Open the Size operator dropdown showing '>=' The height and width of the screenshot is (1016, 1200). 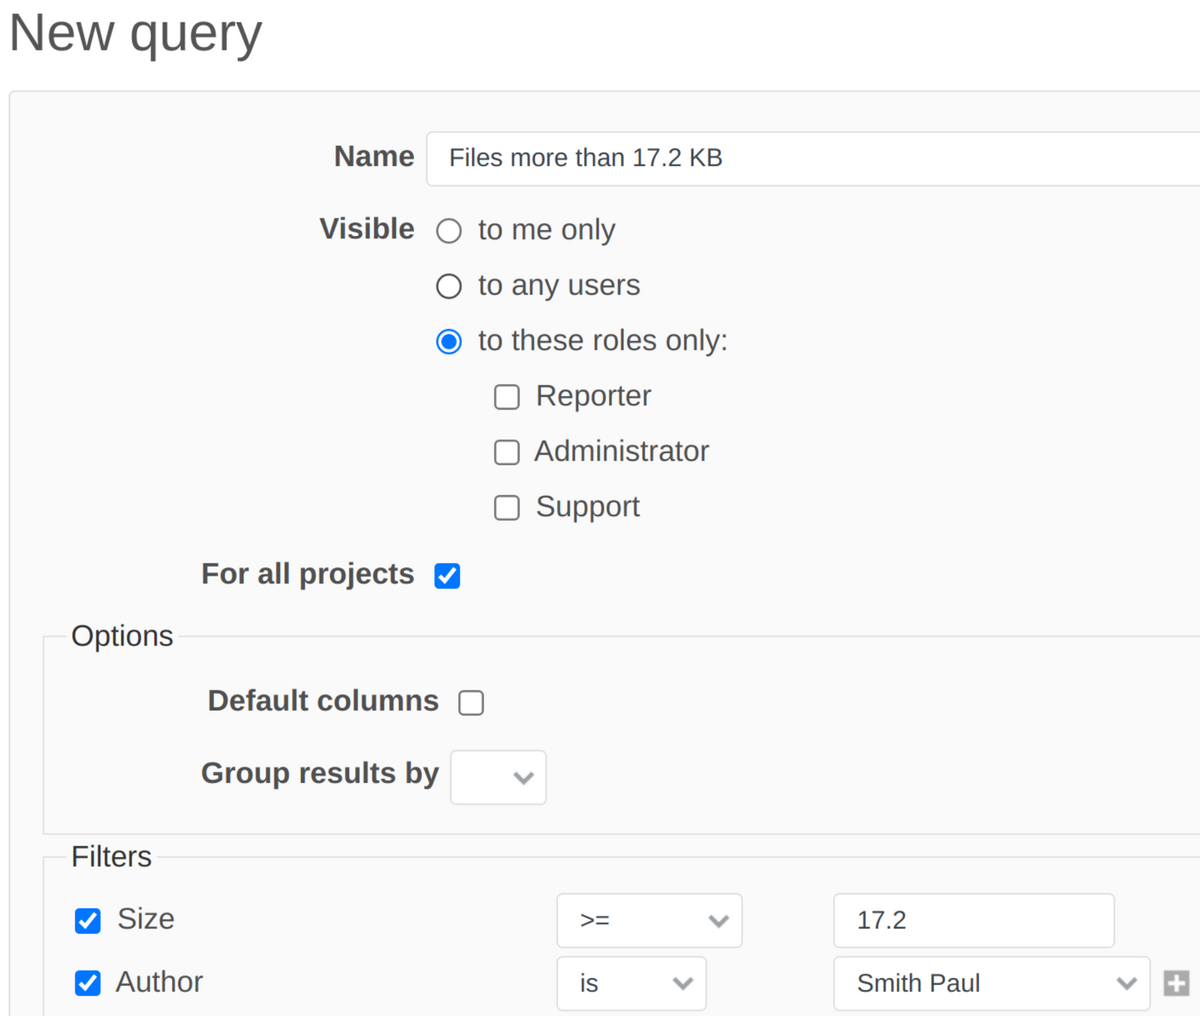click(649, 920)
